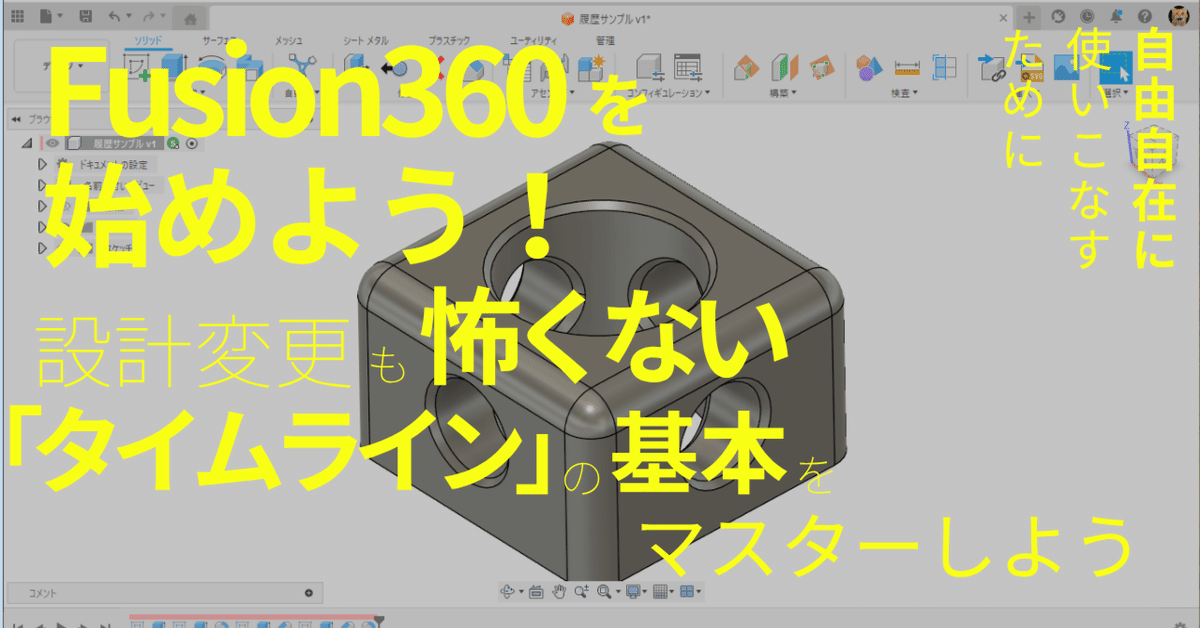The width and height of the screenshot is (1200, 628).
Task: Select the Section Analysis tool
Action: (944, 68)
